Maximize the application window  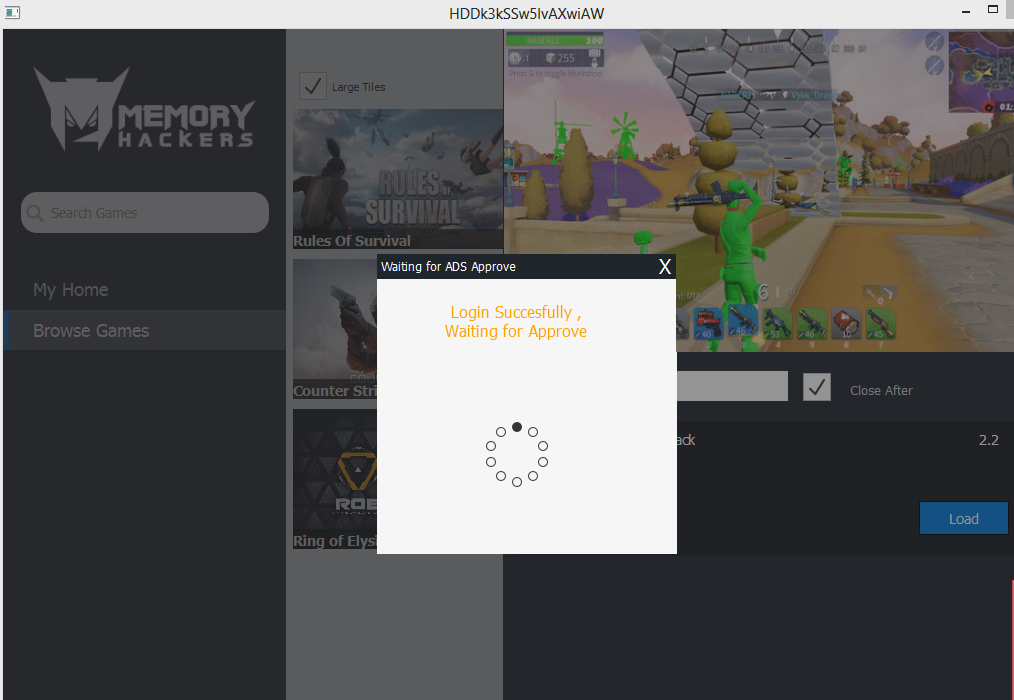(x=993, y=10)
